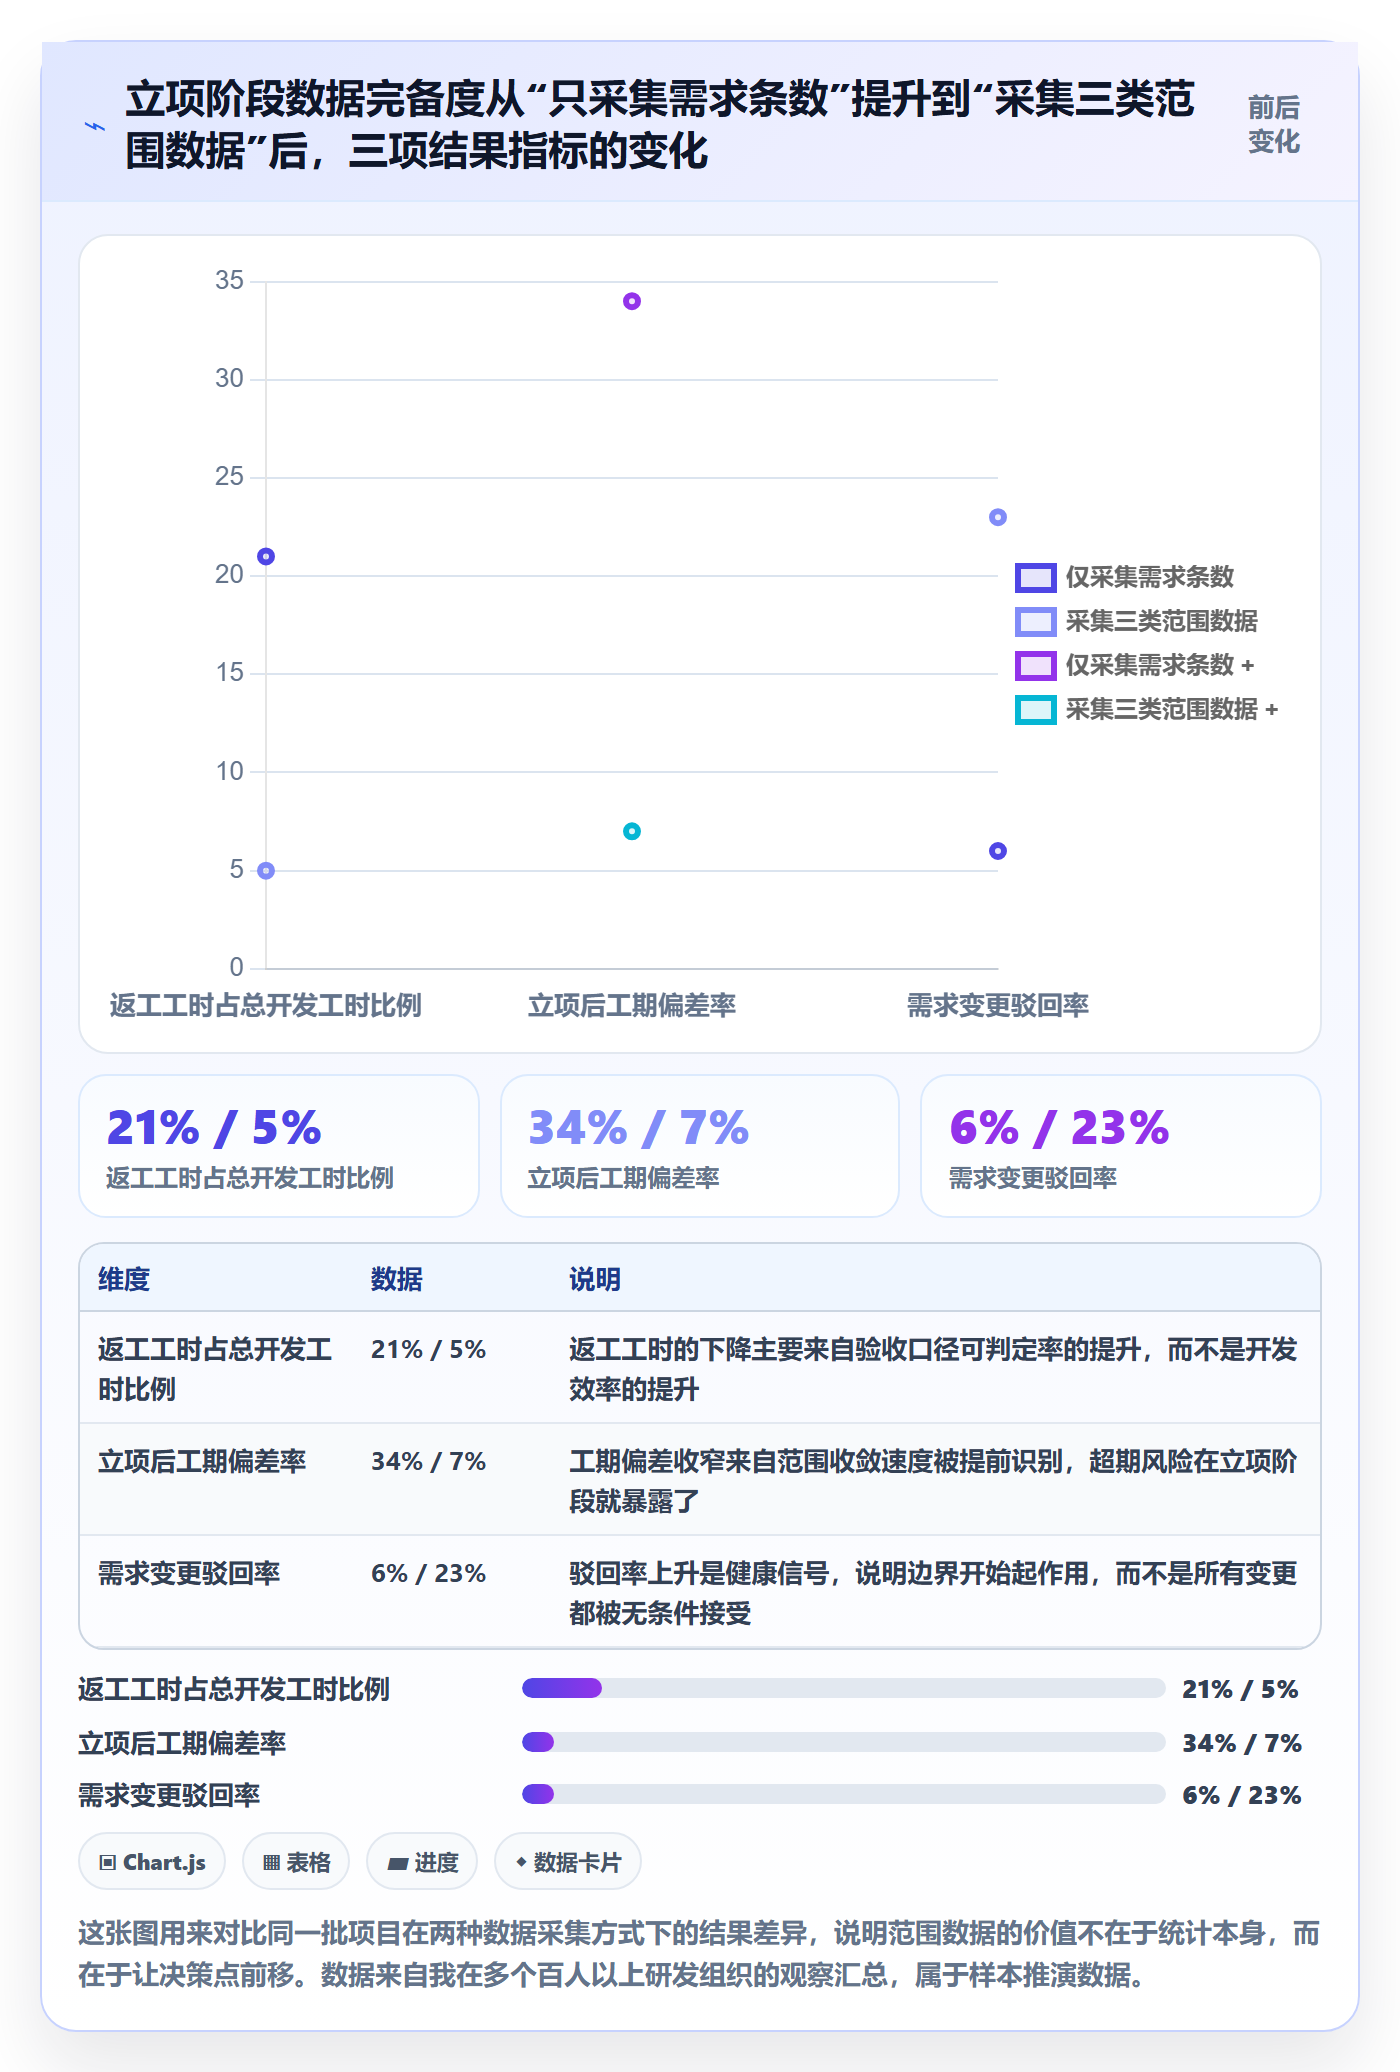The image size is (1400, 2072).
Task: Click the 数据卡片 chip
Action: pos(568,1862)
